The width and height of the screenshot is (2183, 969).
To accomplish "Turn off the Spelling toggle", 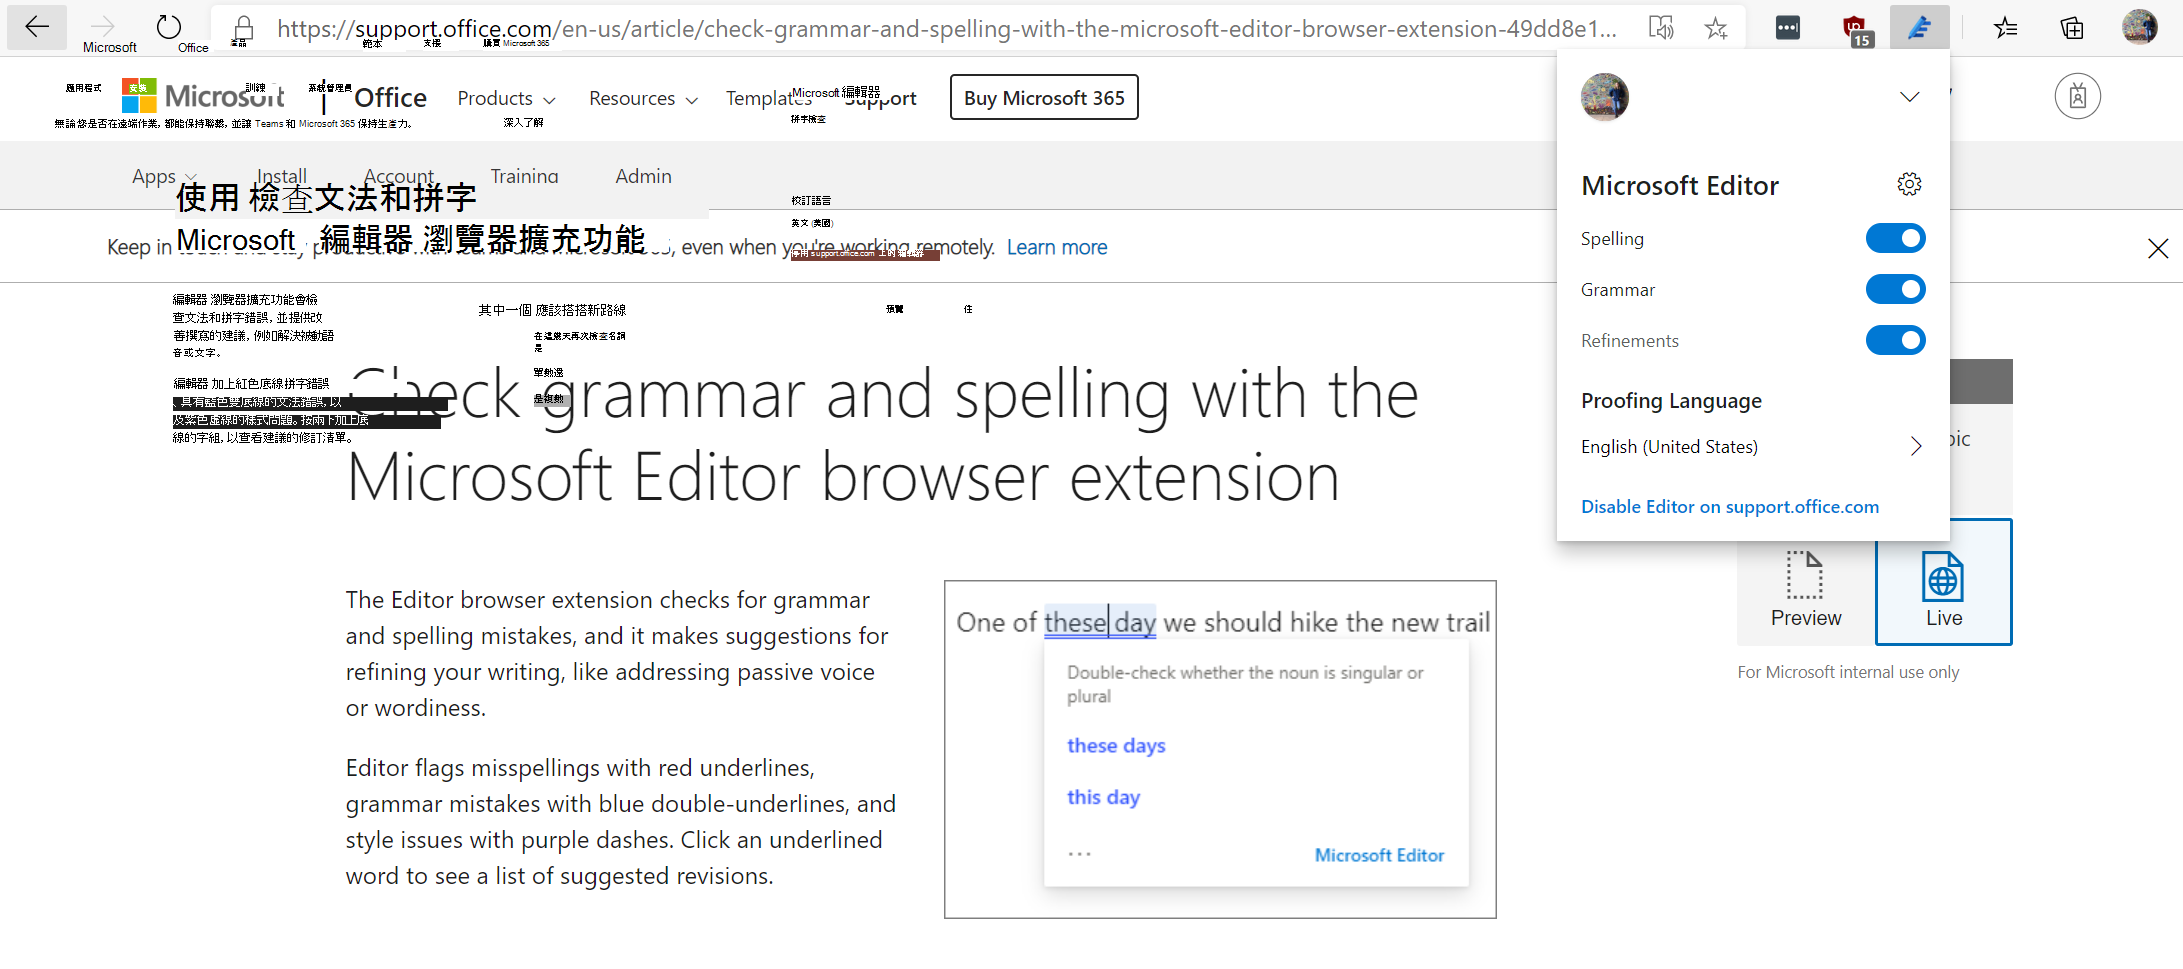I will tap(1895, 238).
